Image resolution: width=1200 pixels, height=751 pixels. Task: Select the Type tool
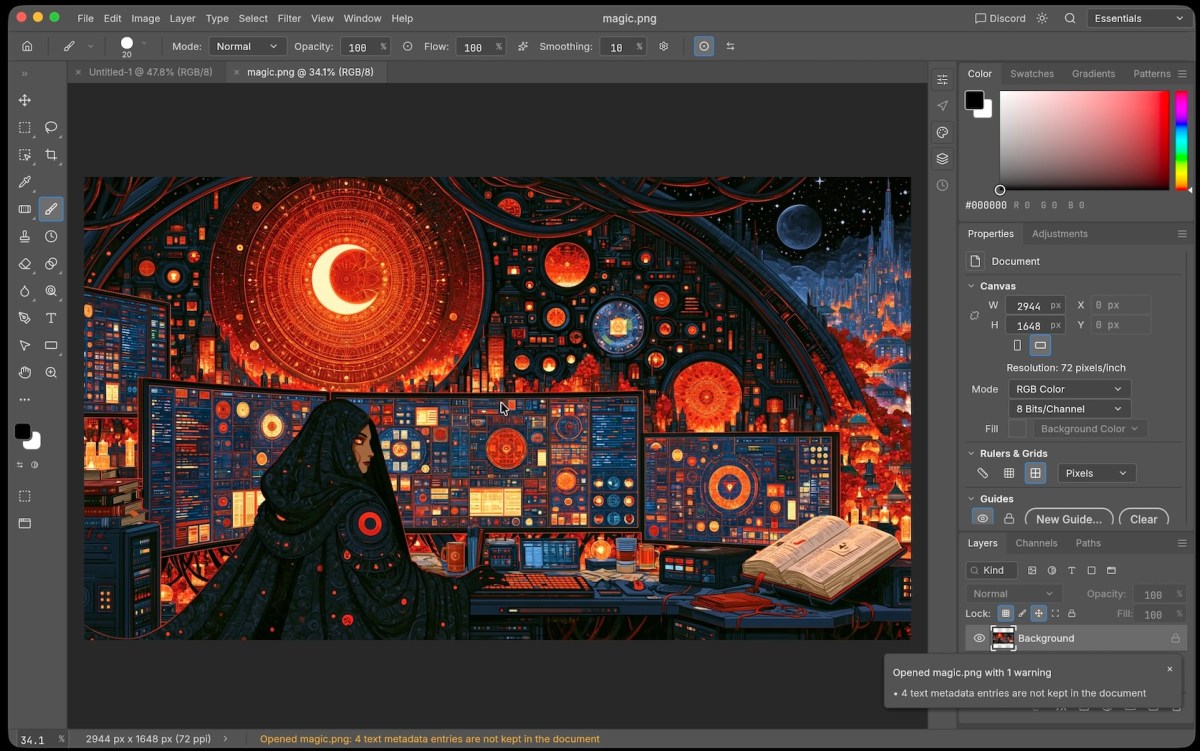[x=51, y=318]
